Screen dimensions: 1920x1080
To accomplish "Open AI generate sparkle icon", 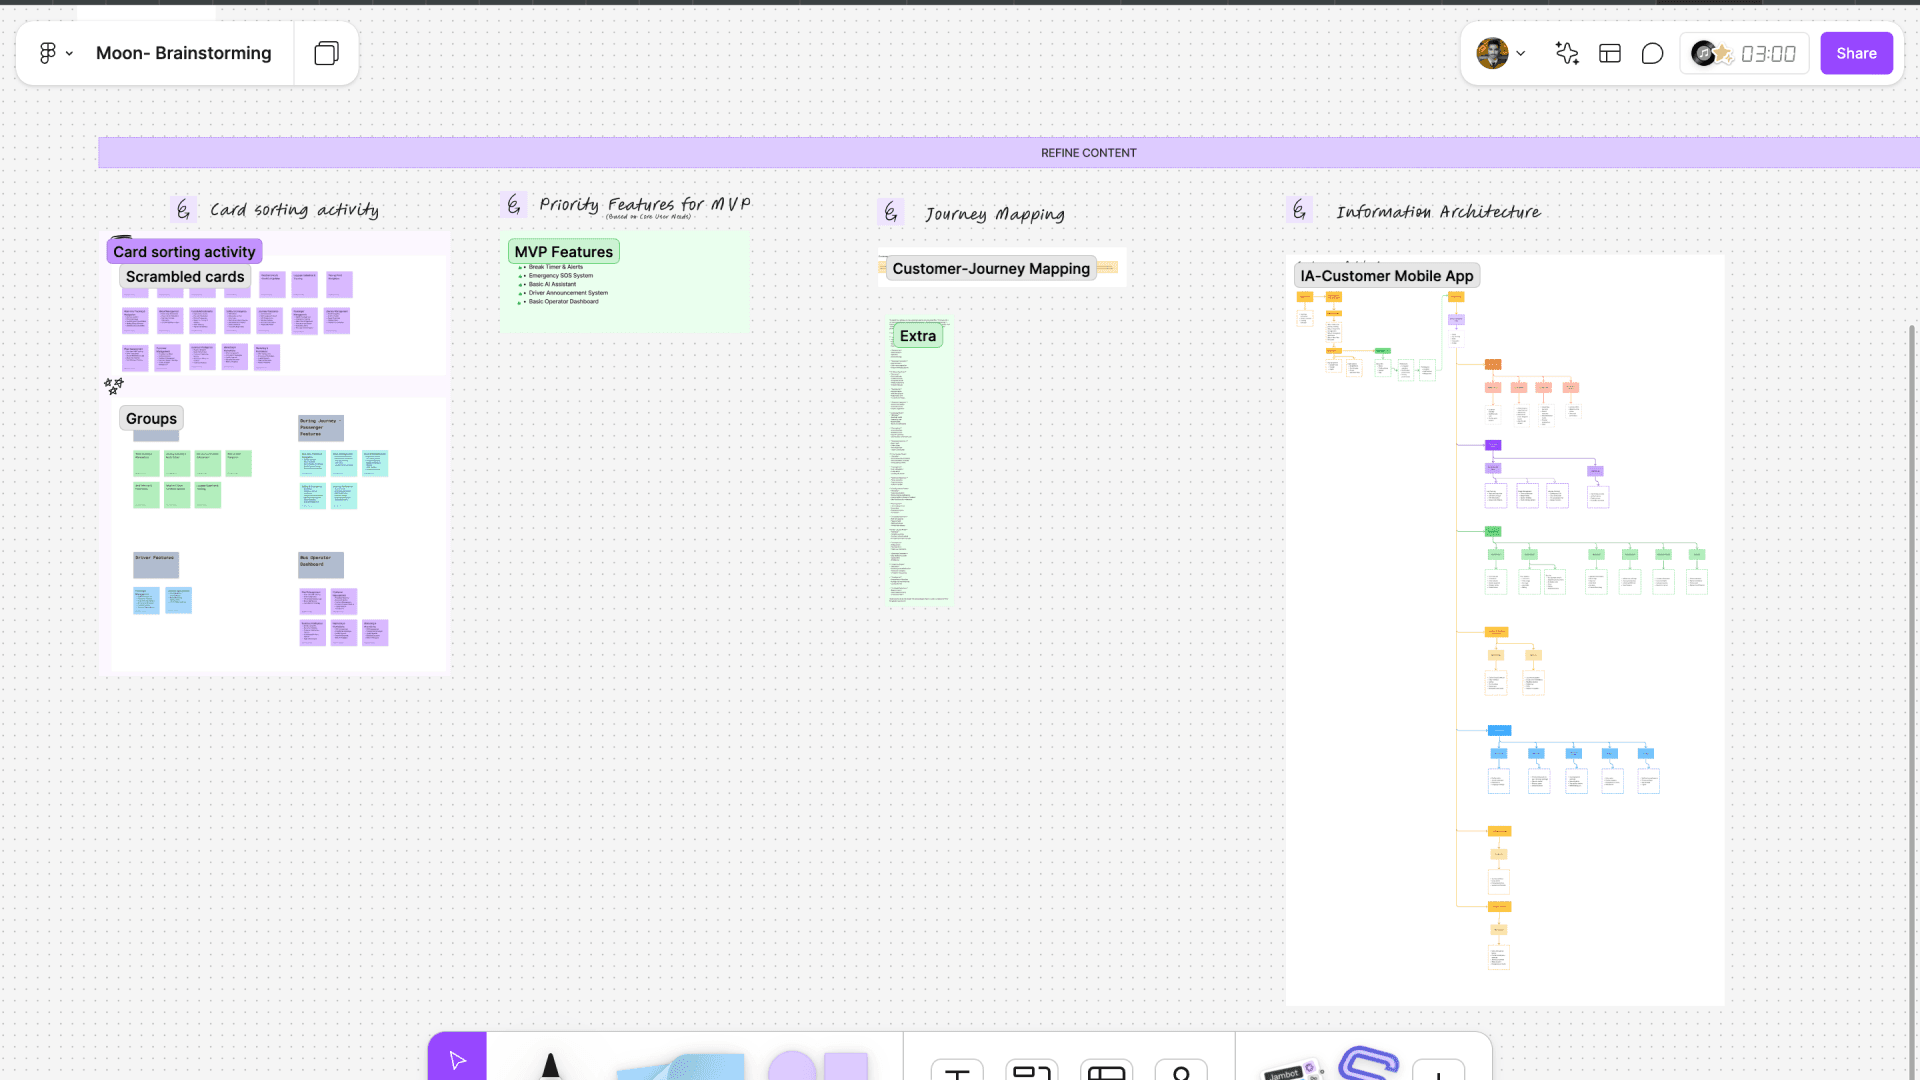I will [x=1567, y=54].
